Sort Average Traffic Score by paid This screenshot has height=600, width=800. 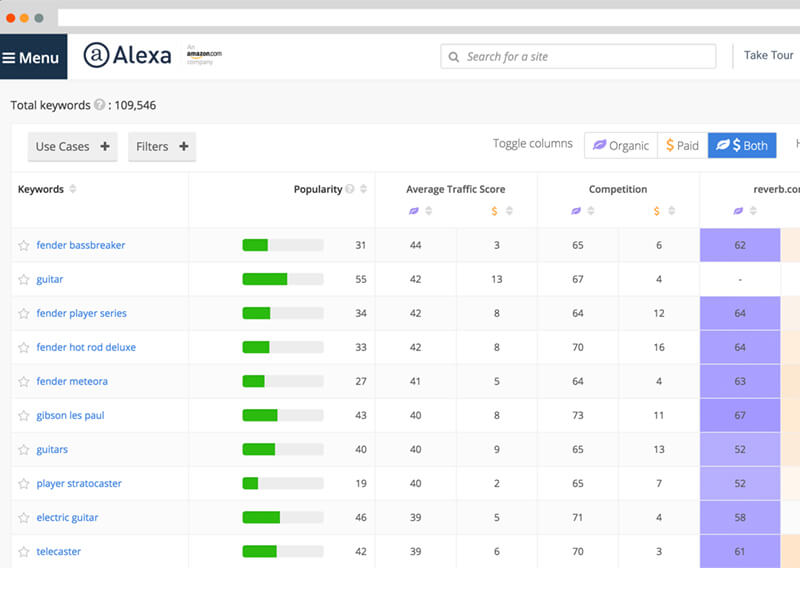click(x=509, y=211)
